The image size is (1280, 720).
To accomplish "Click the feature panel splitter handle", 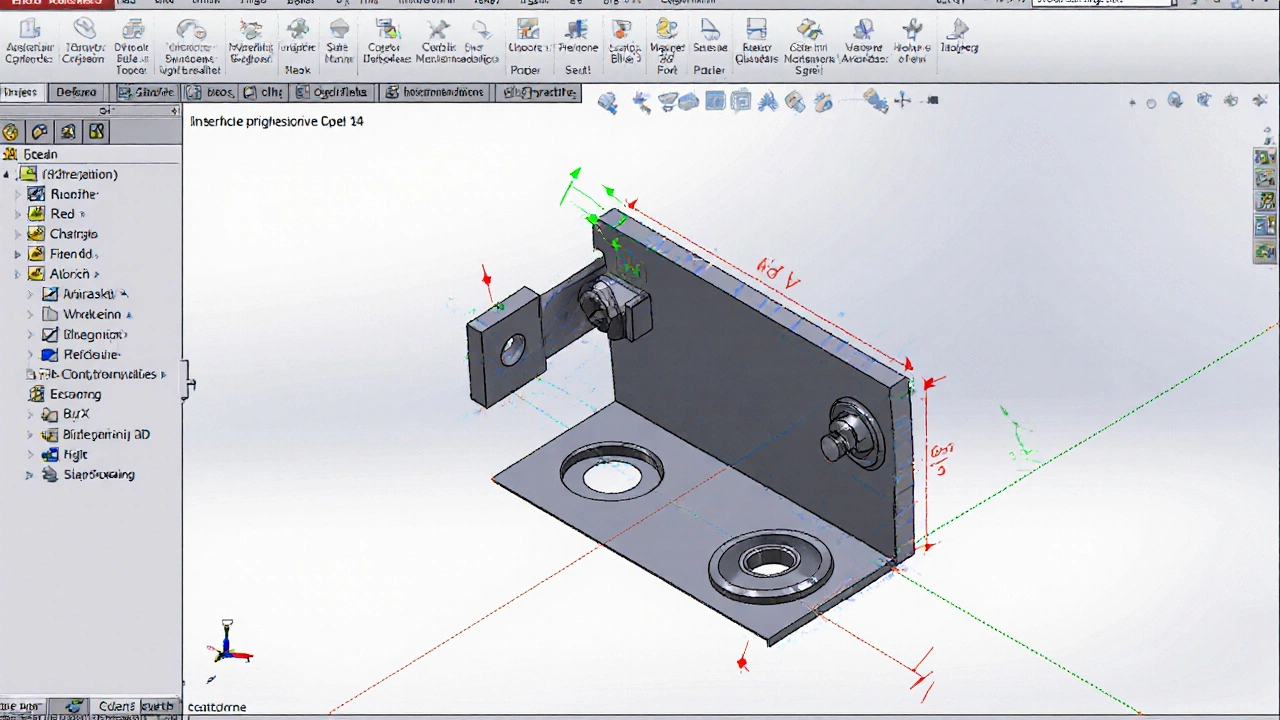I will coord(186,385).
